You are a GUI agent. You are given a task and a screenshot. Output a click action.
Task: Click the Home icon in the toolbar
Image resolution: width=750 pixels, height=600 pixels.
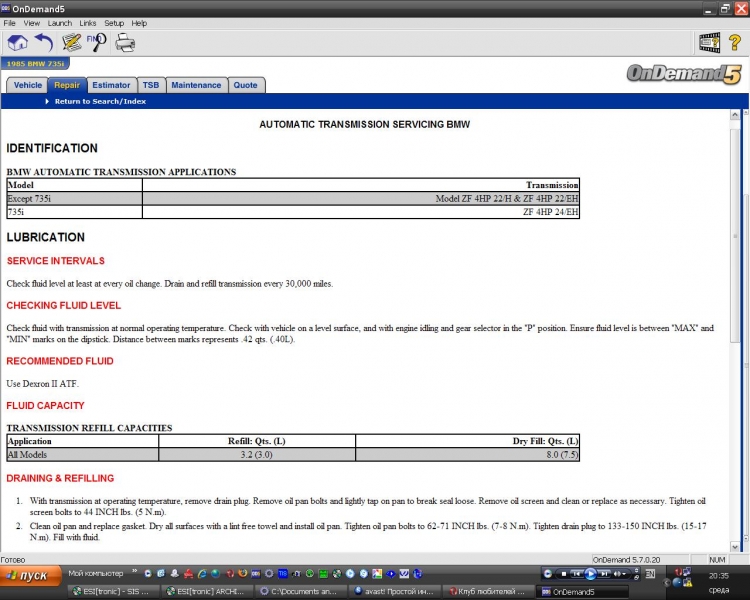(x=17, y=42)
